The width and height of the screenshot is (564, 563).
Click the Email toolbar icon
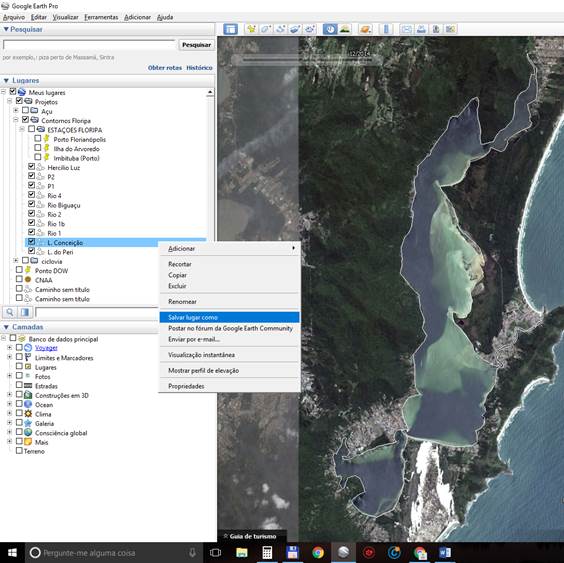[406, 29]
